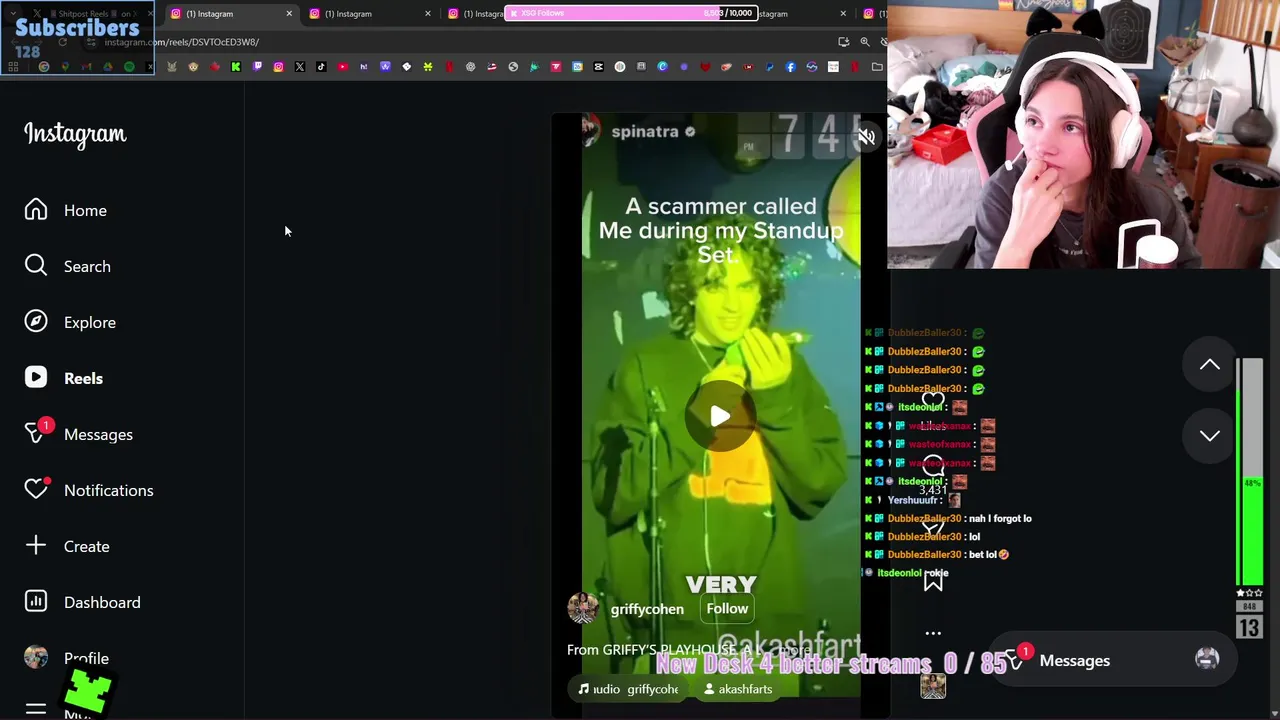Open the YouTube bookmark in bookmarks bar

pos(342,67)
